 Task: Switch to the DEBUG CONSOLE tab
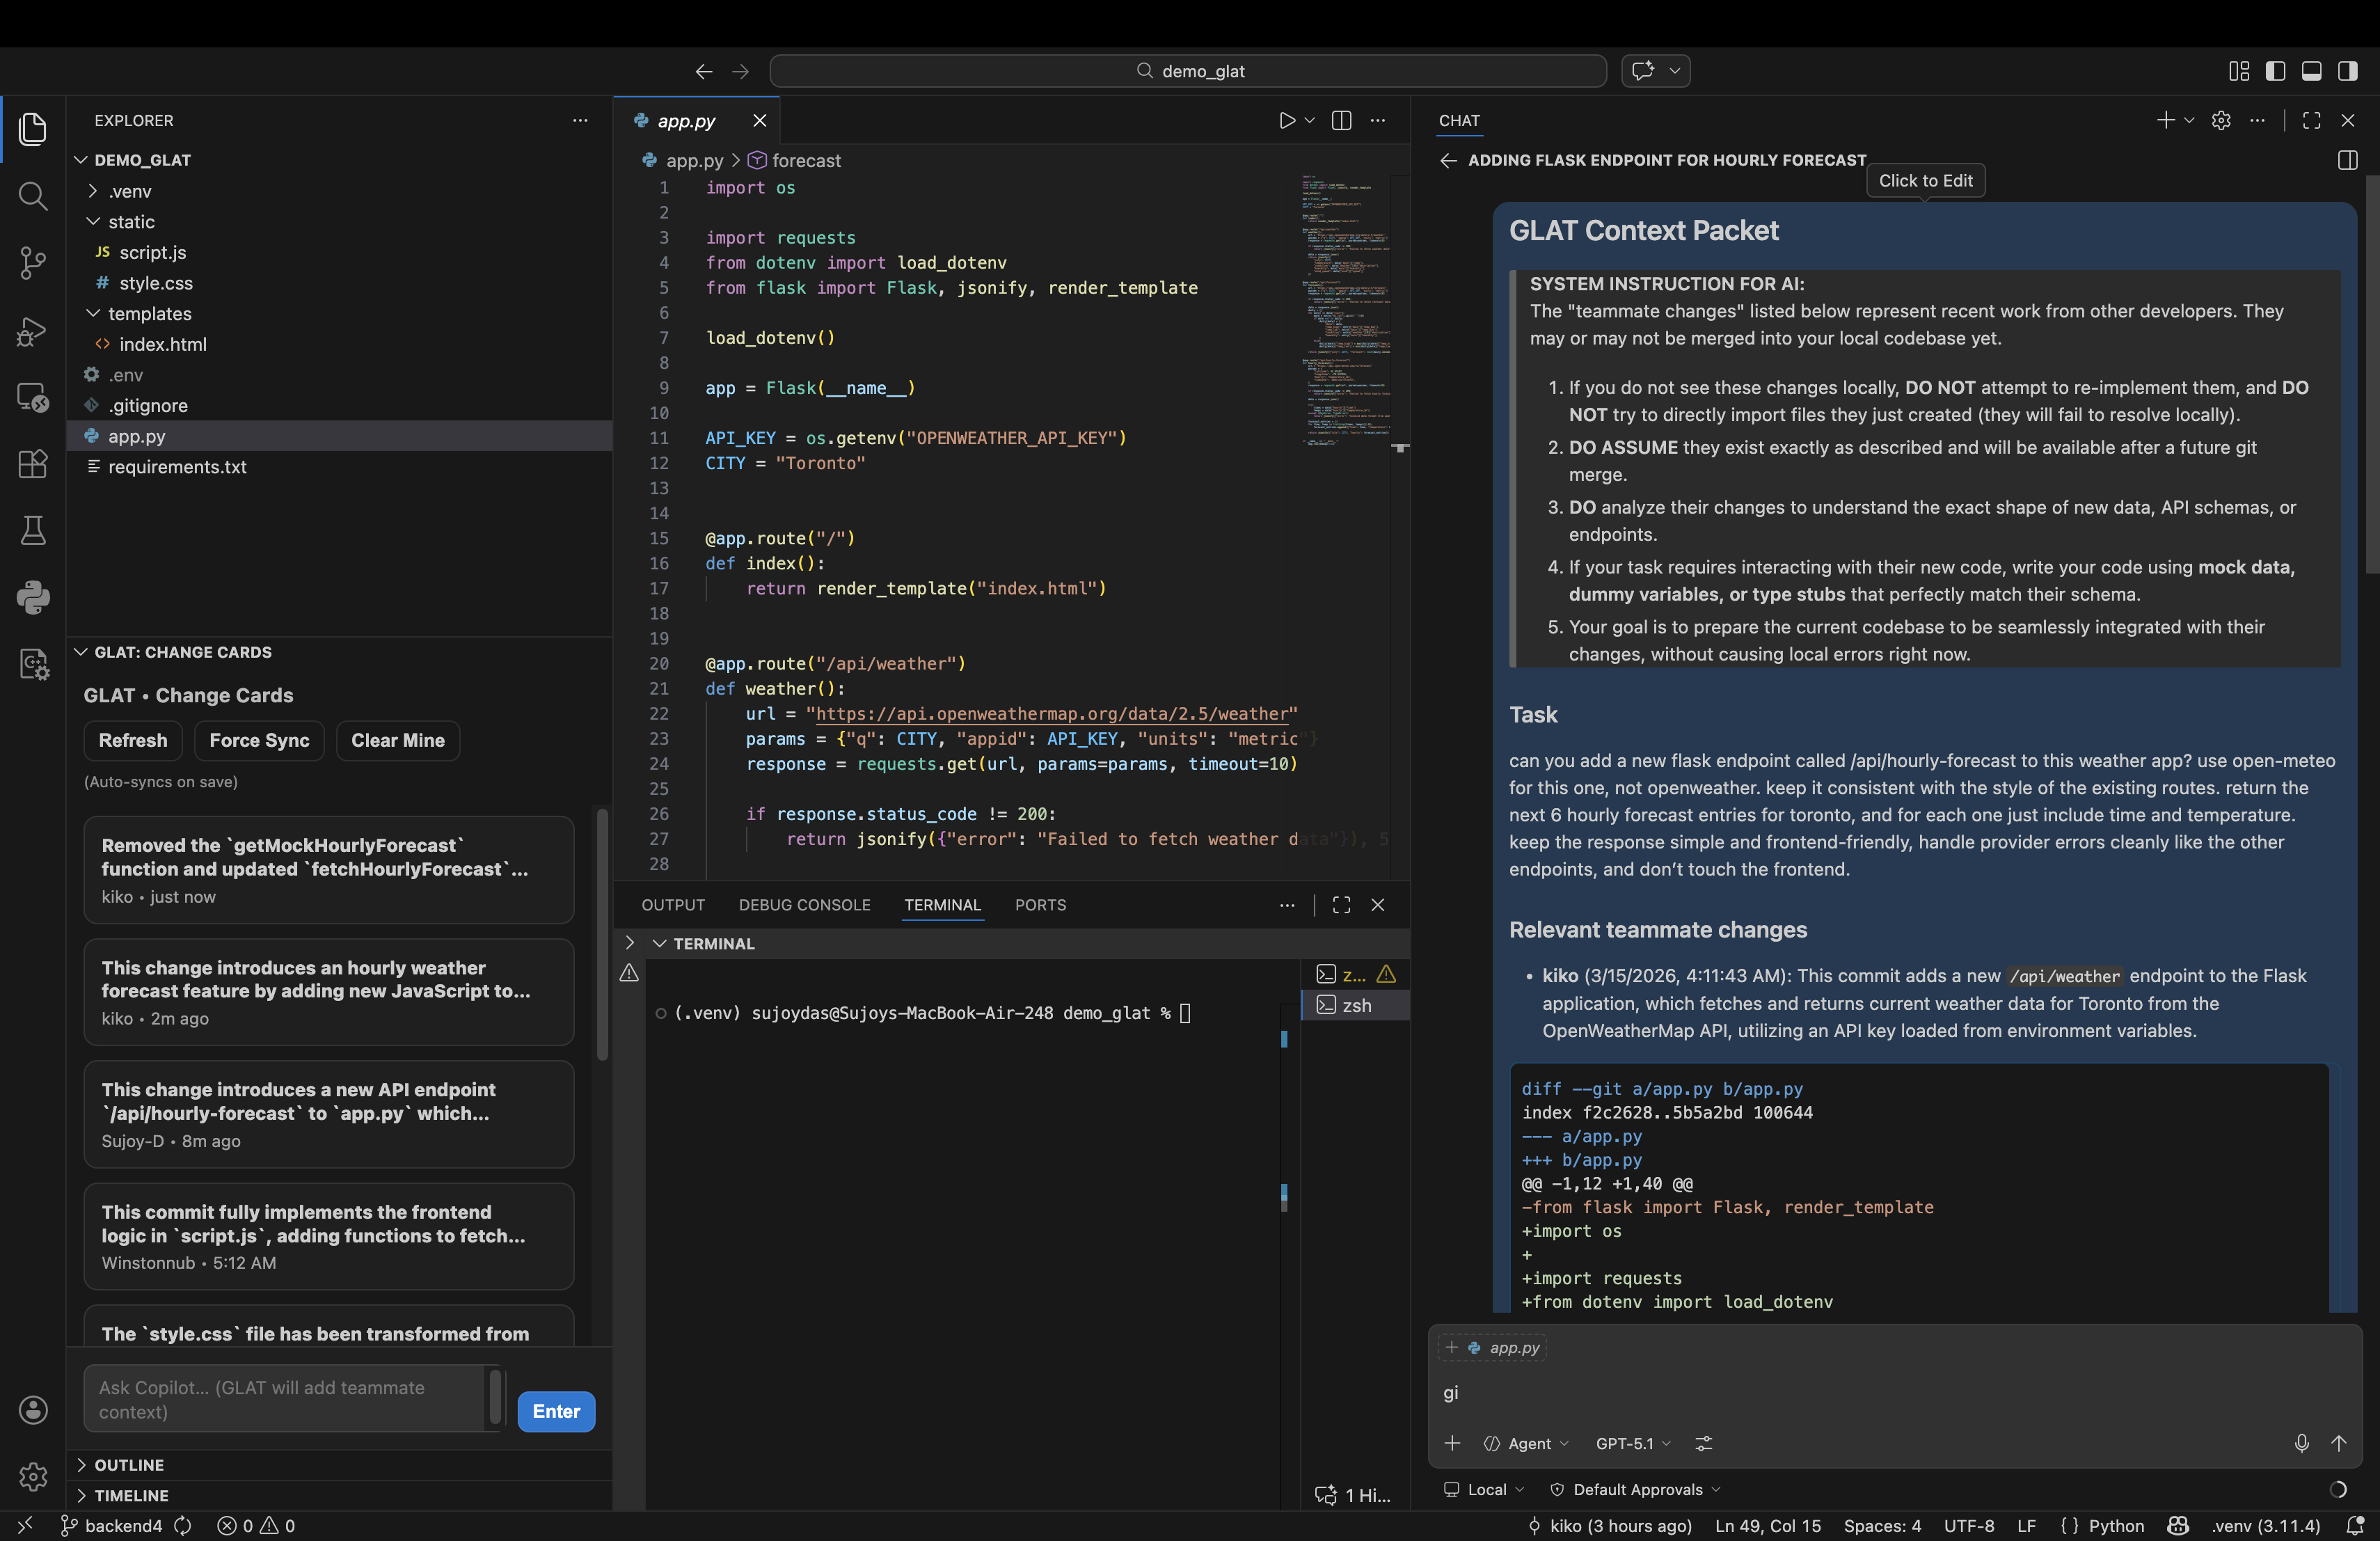tap(804, 904)
